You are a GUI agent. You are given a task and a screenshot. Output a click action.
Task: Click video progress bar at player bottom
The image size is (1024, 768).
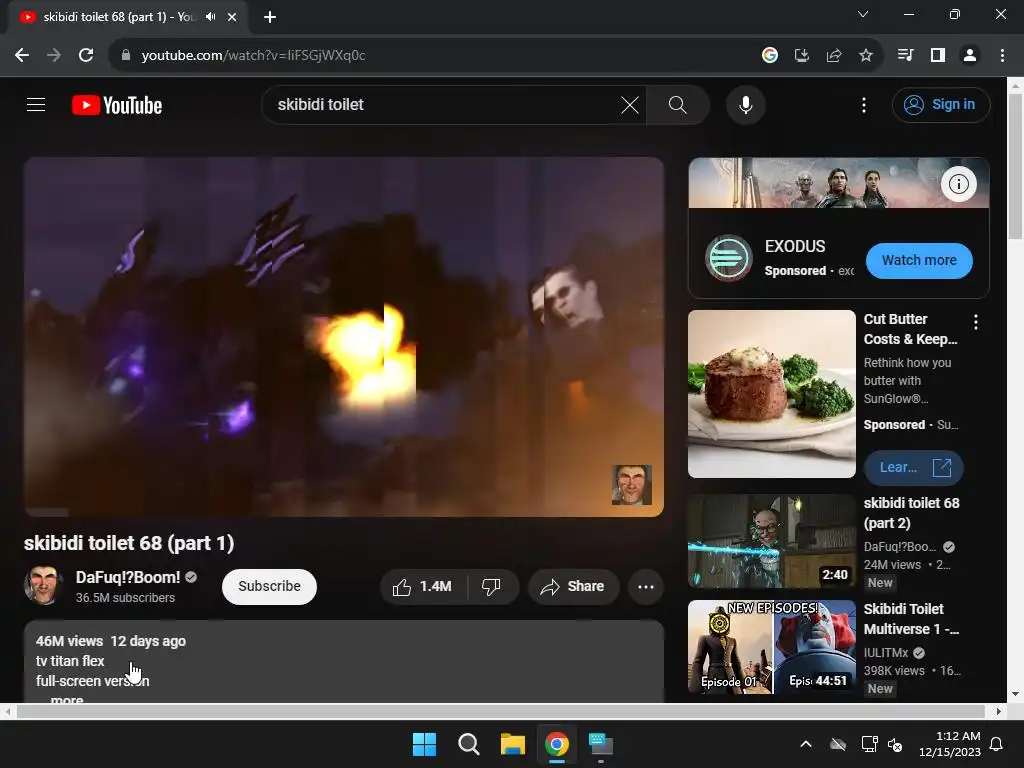(x=344, y=511)
